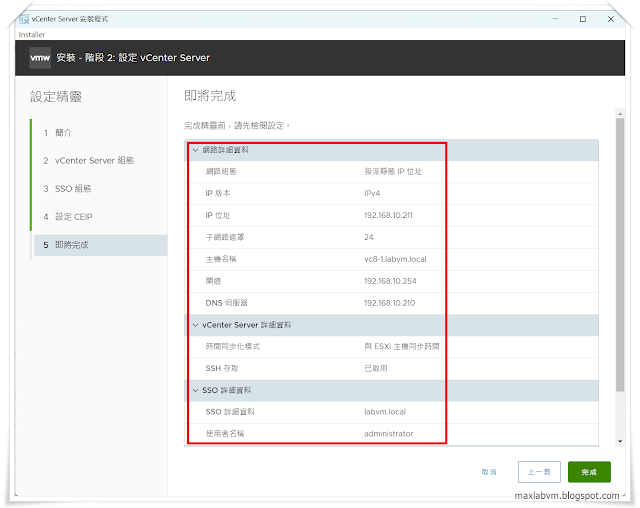Go to wizard step 1 簡介

tap(58, 133)
